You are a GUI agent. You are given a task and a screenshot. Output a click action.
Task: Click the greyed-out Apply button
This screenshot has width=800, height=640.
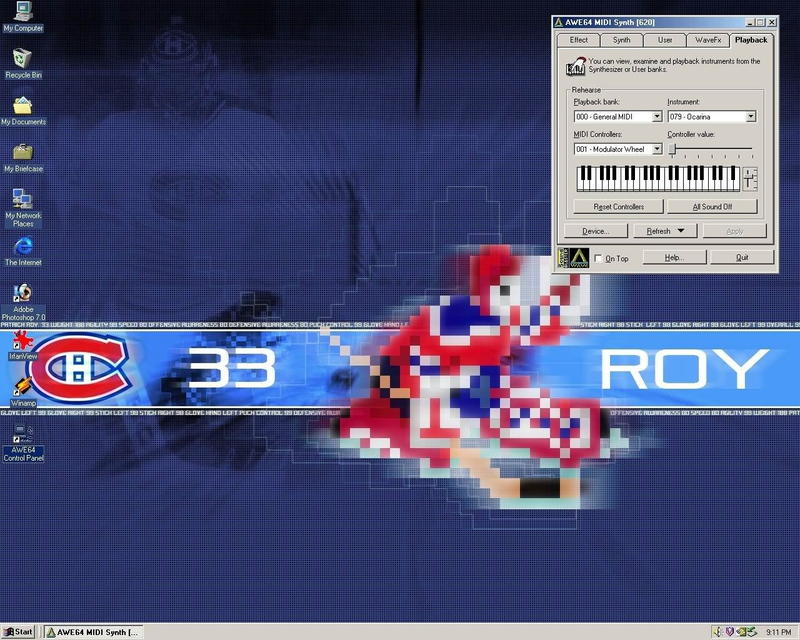click(x=735, y=231)
